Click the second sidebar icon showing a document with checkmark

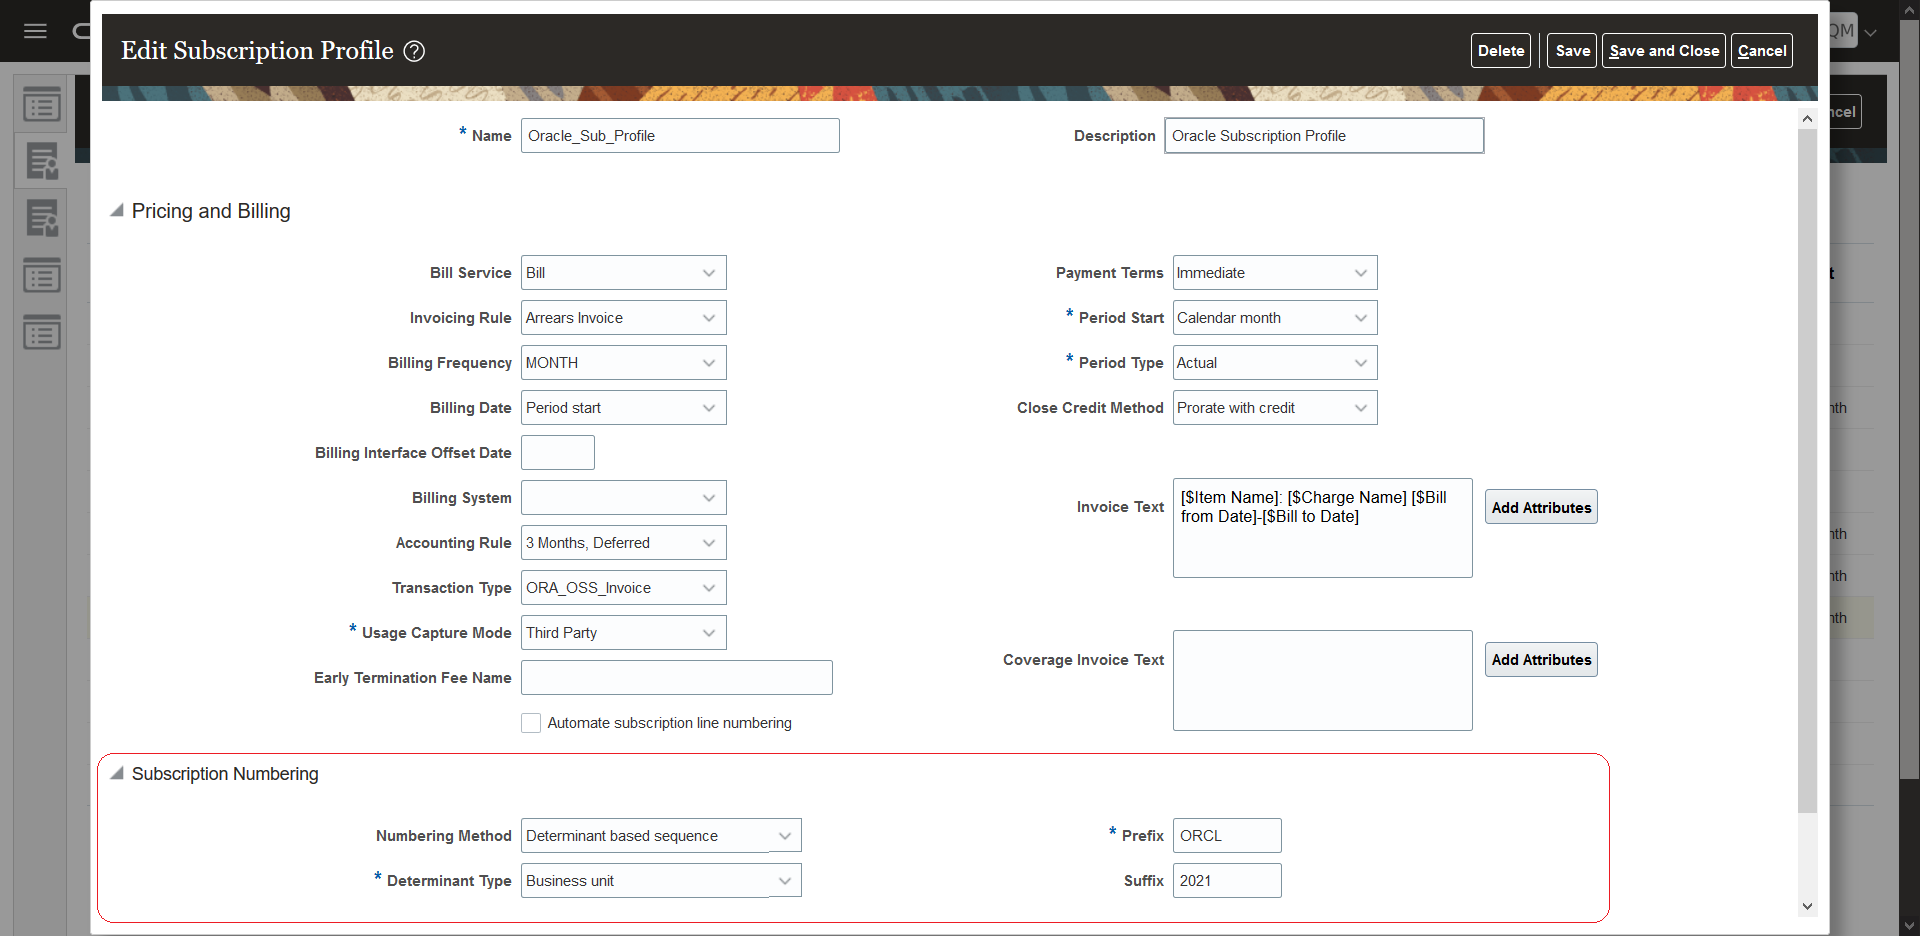(x=42, y=161)
